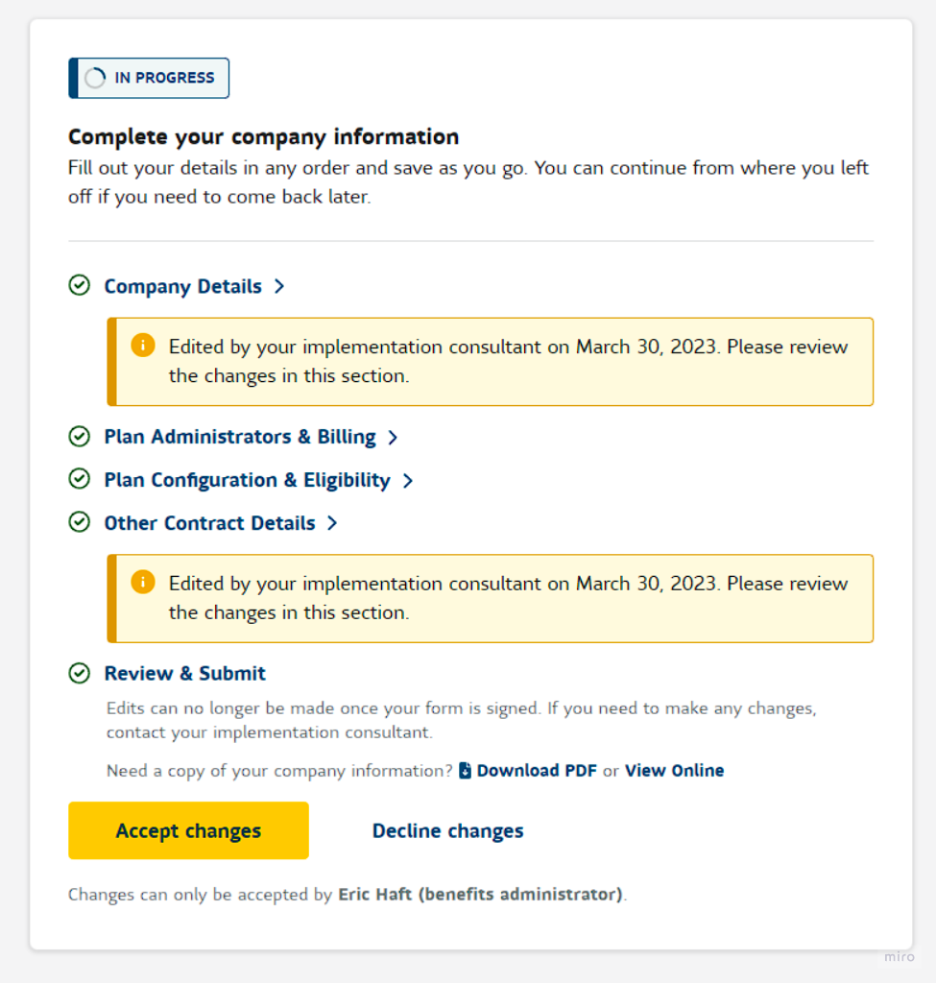Click the PDF file icon beside Download PDF

(x=465, y=770)
